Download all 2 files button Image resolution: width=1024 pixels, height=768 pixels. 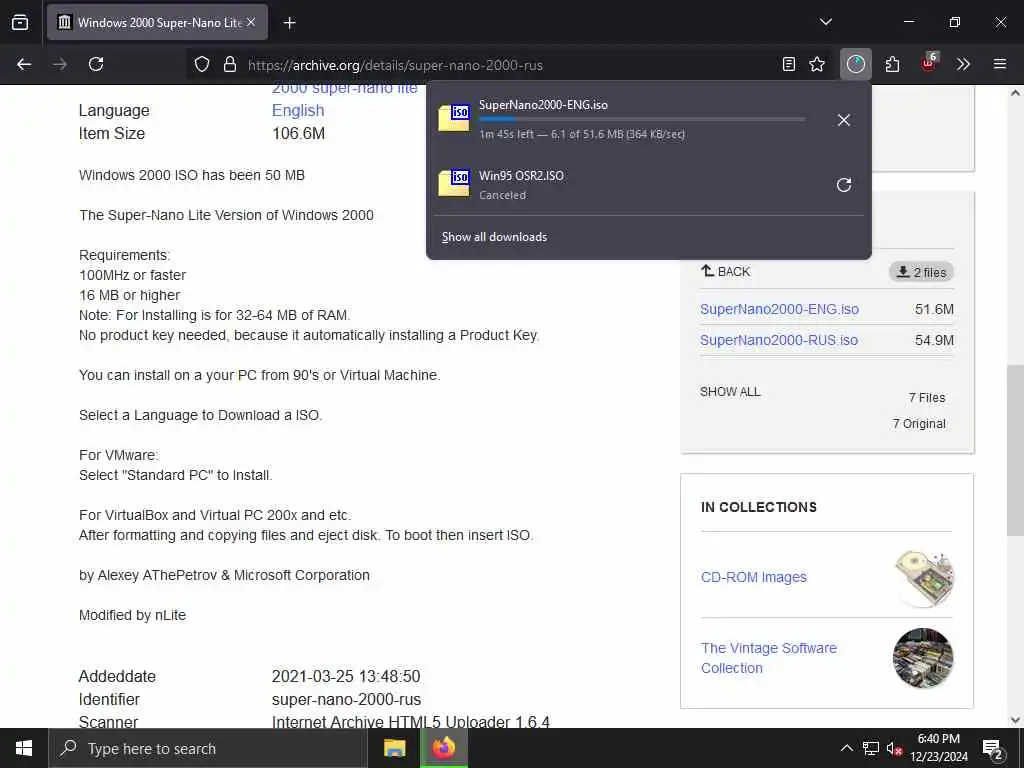(x=921, y=272)
